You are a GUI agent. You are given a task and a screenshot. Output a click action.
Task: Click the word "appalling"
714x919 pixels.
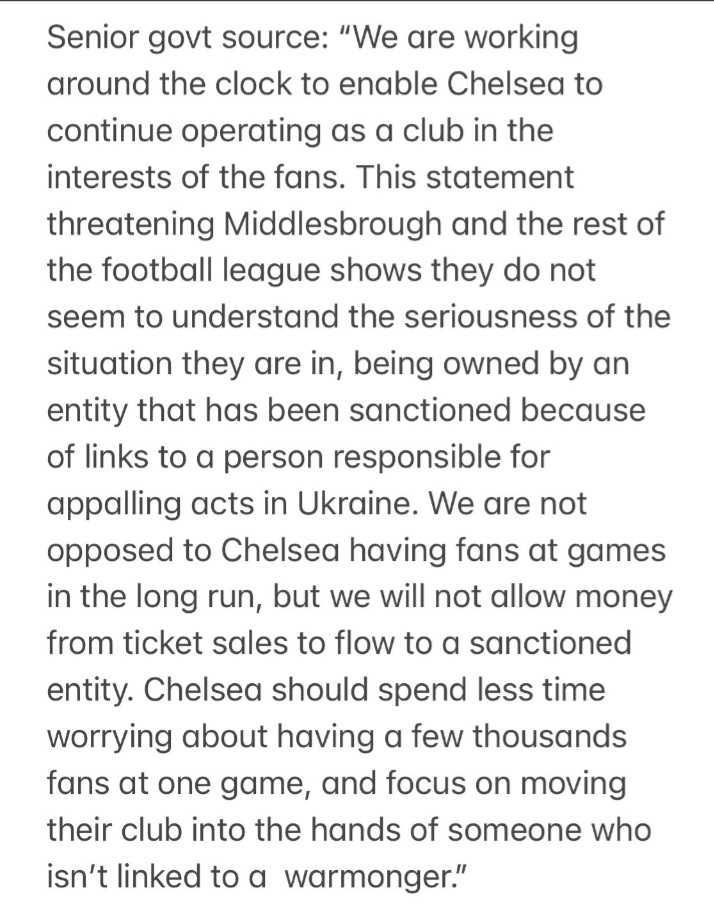click(114, 505)
